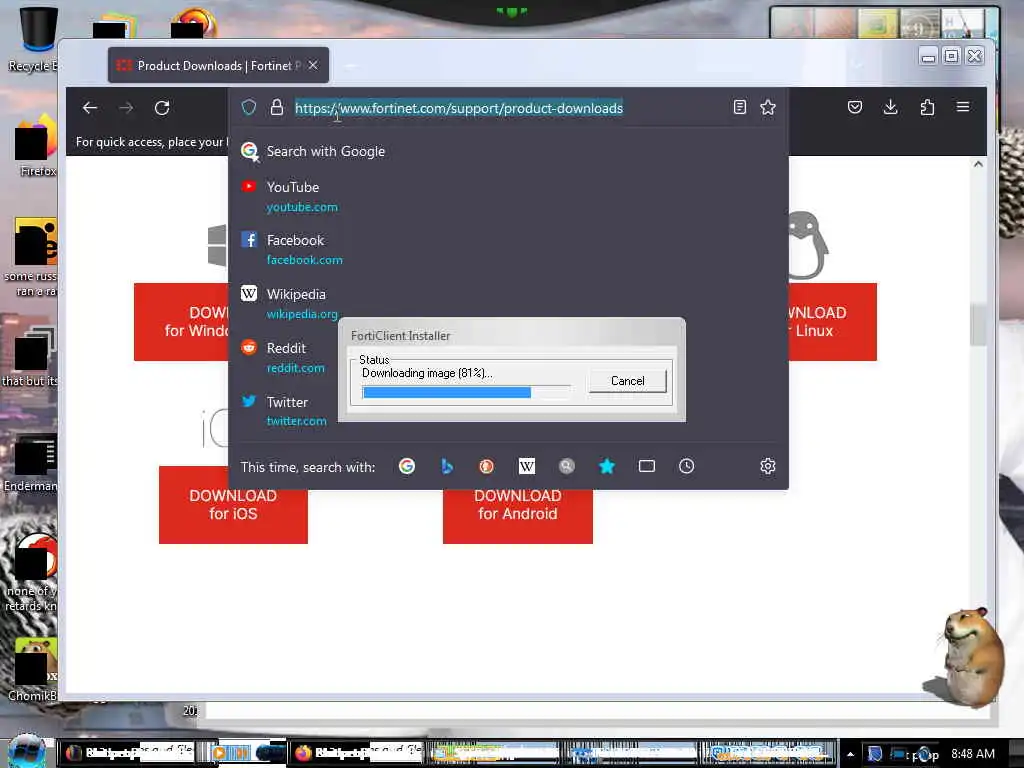Click DOWNLOAD for Windows button
The width and height of the screenshot is (1024, 768).
182,321
